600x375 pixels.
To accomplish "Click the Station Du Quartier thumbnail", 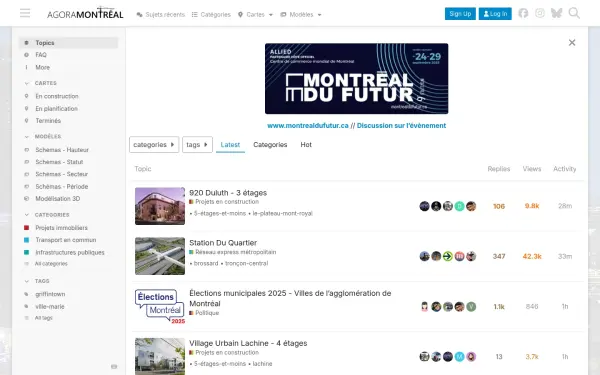I will [x=160, y=256].
